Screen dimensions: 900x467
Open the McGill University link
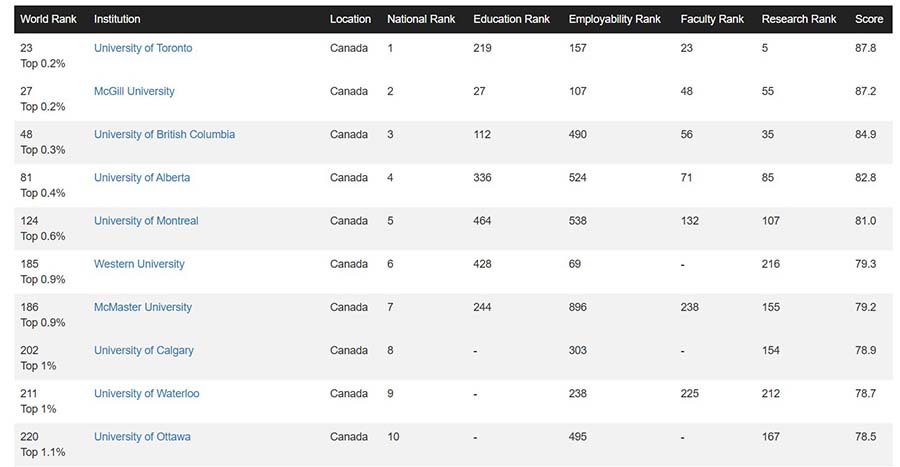click(x=134, y=91)
